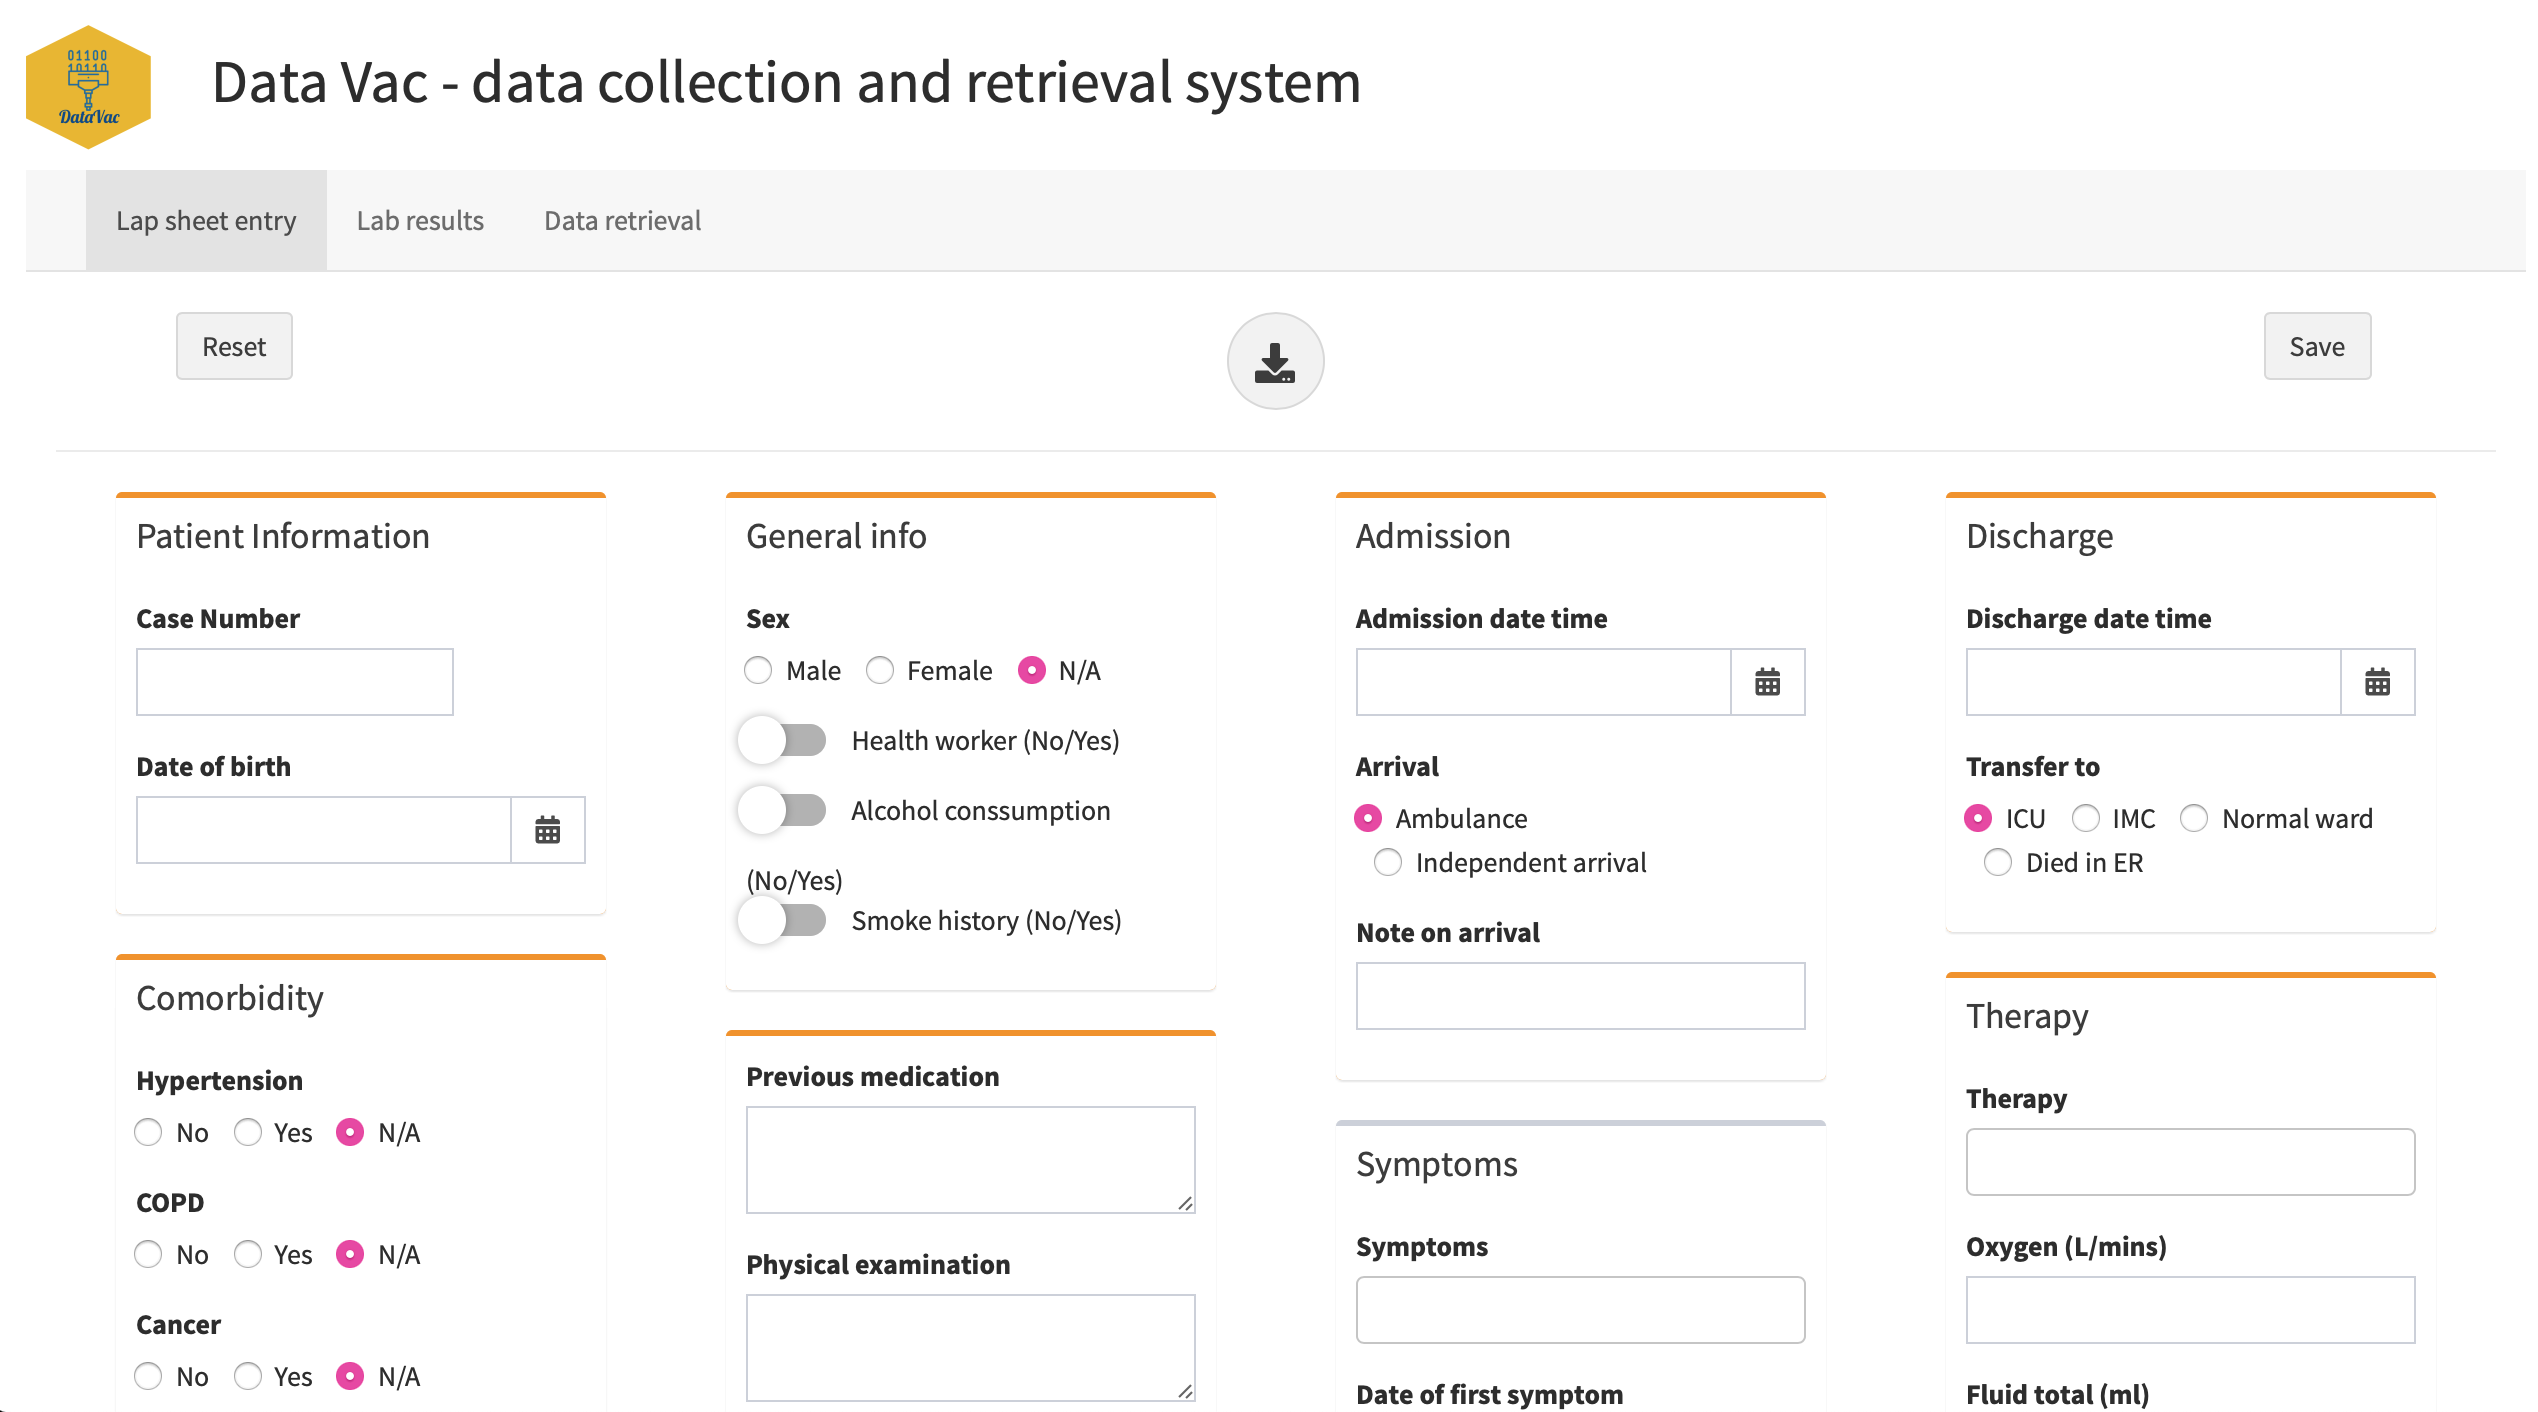Turn on Smoke history switch

coord(783,921)
